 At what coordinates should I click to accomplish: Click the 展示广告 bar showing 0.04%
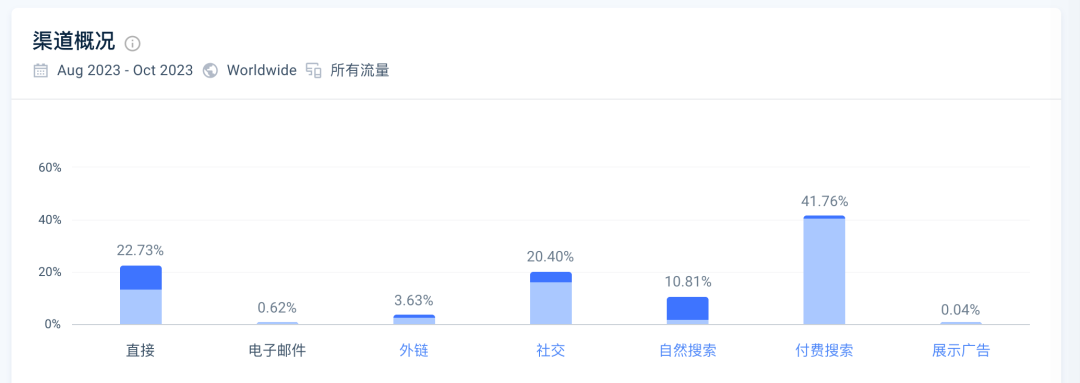[961, 323]
